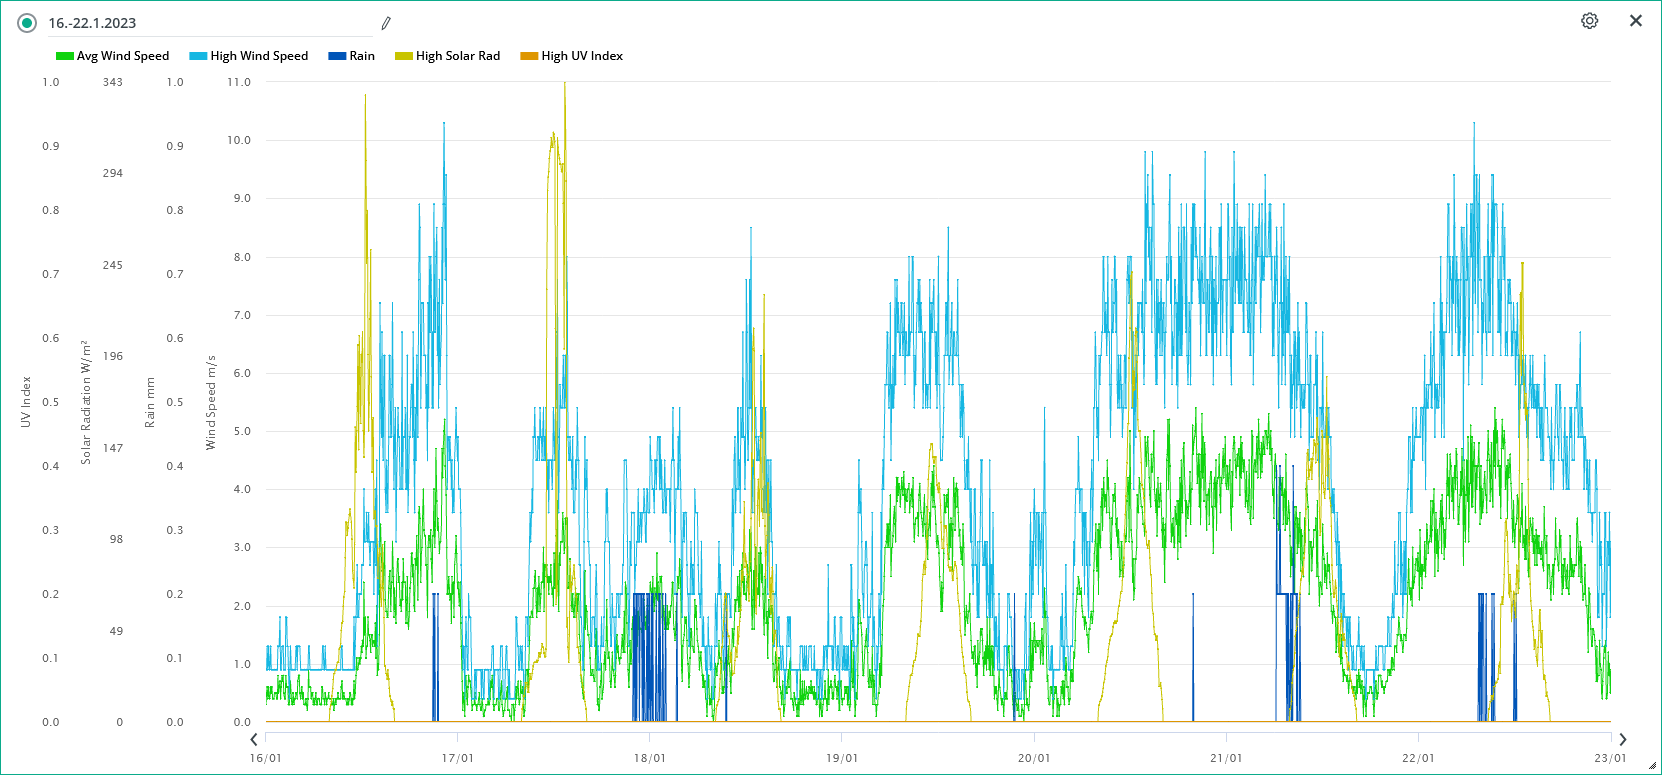Click the High Solar Rad legend label

pos(458,56)
